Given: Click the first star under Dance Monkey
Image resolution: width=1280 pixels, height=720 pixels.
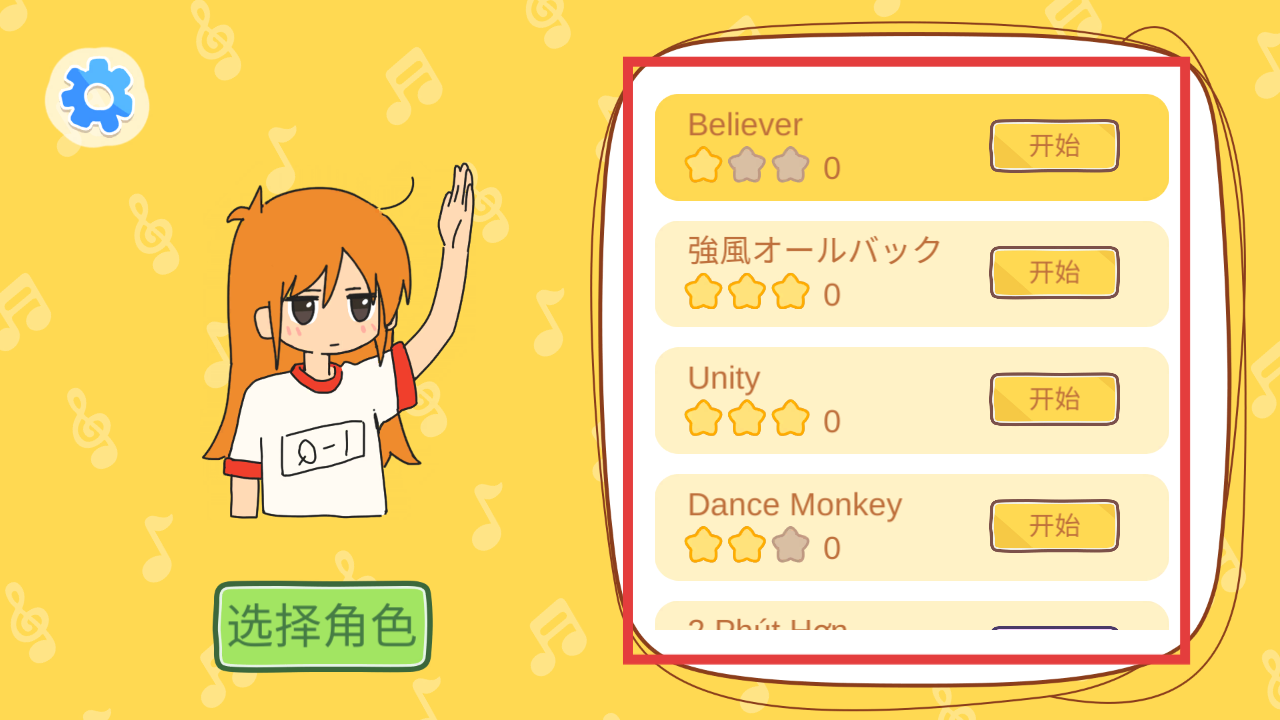Looking at the screenshot, I should coord(704,545).
